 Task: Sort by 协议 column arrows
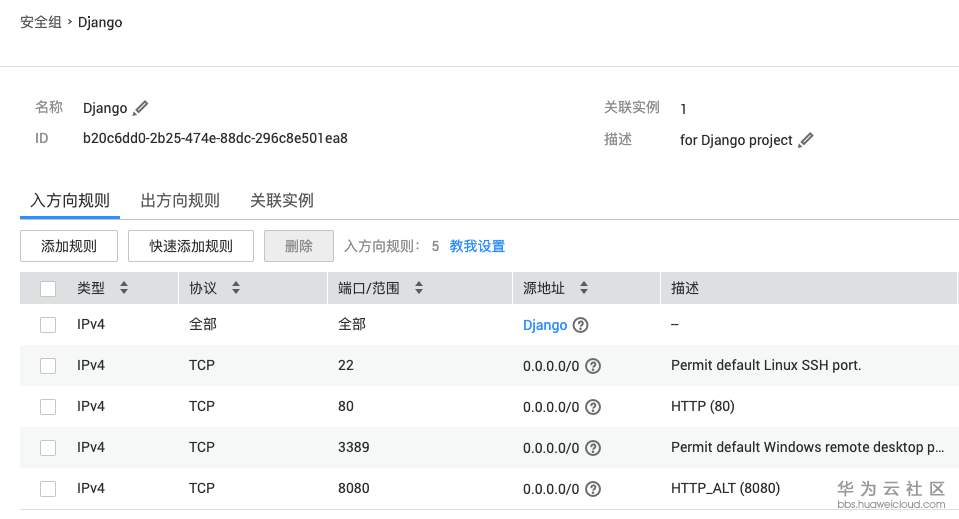pos(236,288)
